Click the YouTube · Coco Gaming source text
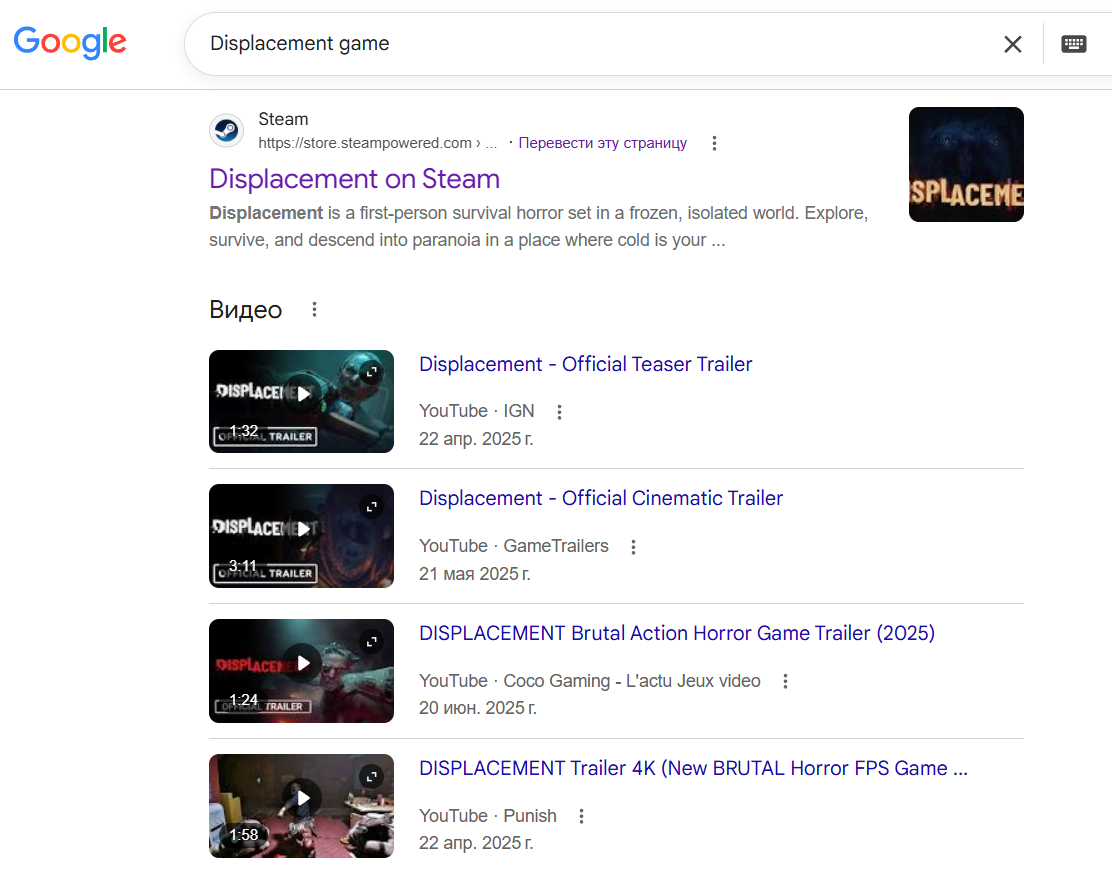This screenshot has width=1112, height=874. pyautogui.click(x=589, y=681)
